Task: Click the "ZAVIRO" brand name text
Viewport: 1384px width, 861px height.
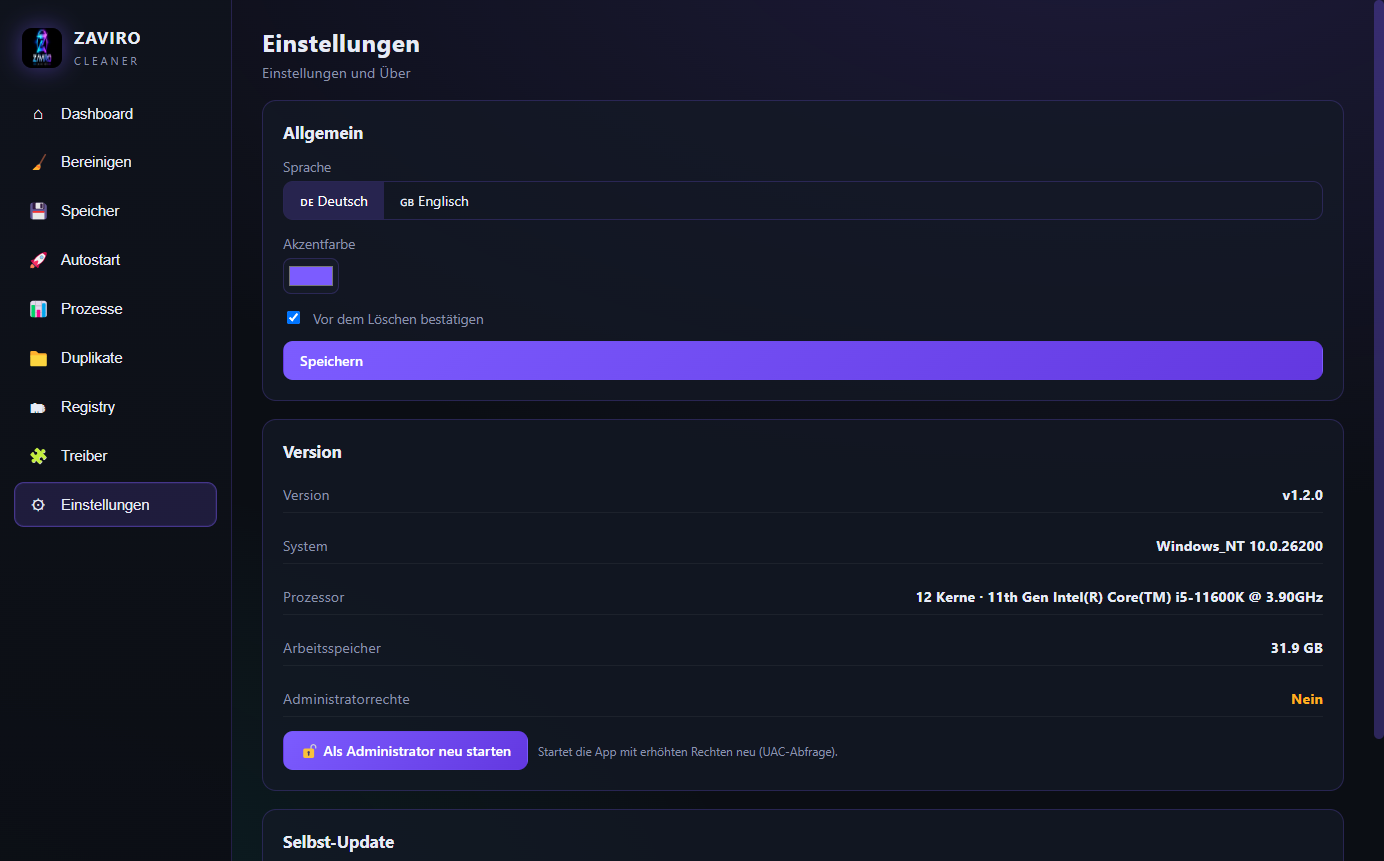Action: coord(107,38)
